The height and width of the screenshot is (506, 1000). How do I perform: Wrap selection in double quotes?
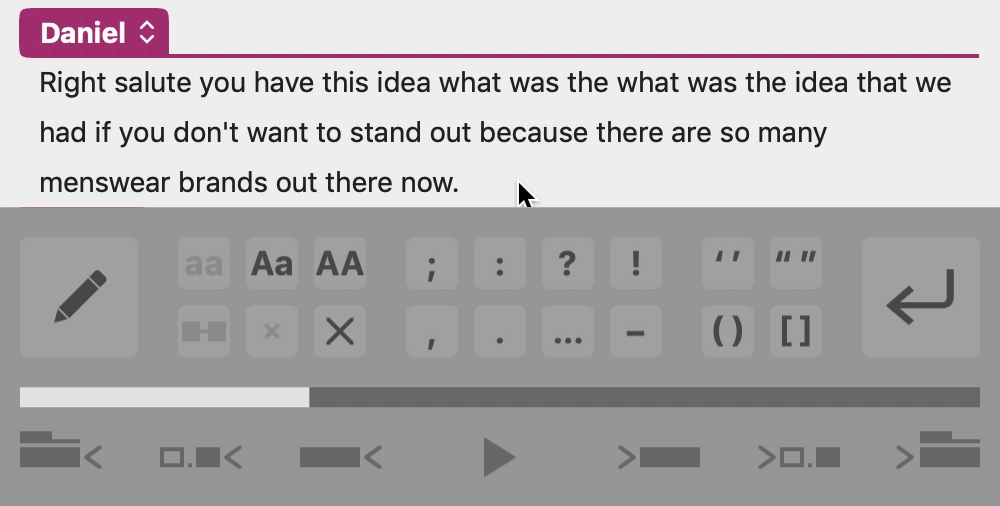coord(796,264)
